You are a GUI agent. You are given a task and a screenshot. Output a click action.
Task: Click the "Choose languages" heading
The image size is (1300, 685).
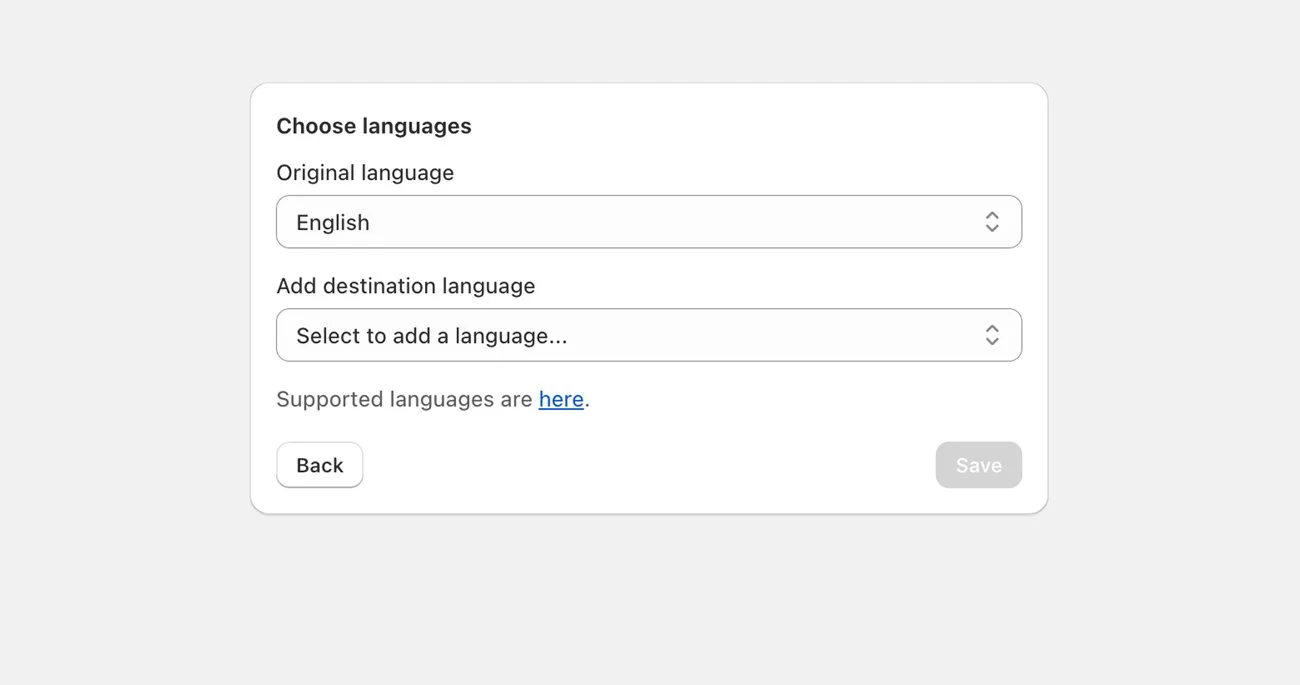pyautogui.click(x=374, y=126)
